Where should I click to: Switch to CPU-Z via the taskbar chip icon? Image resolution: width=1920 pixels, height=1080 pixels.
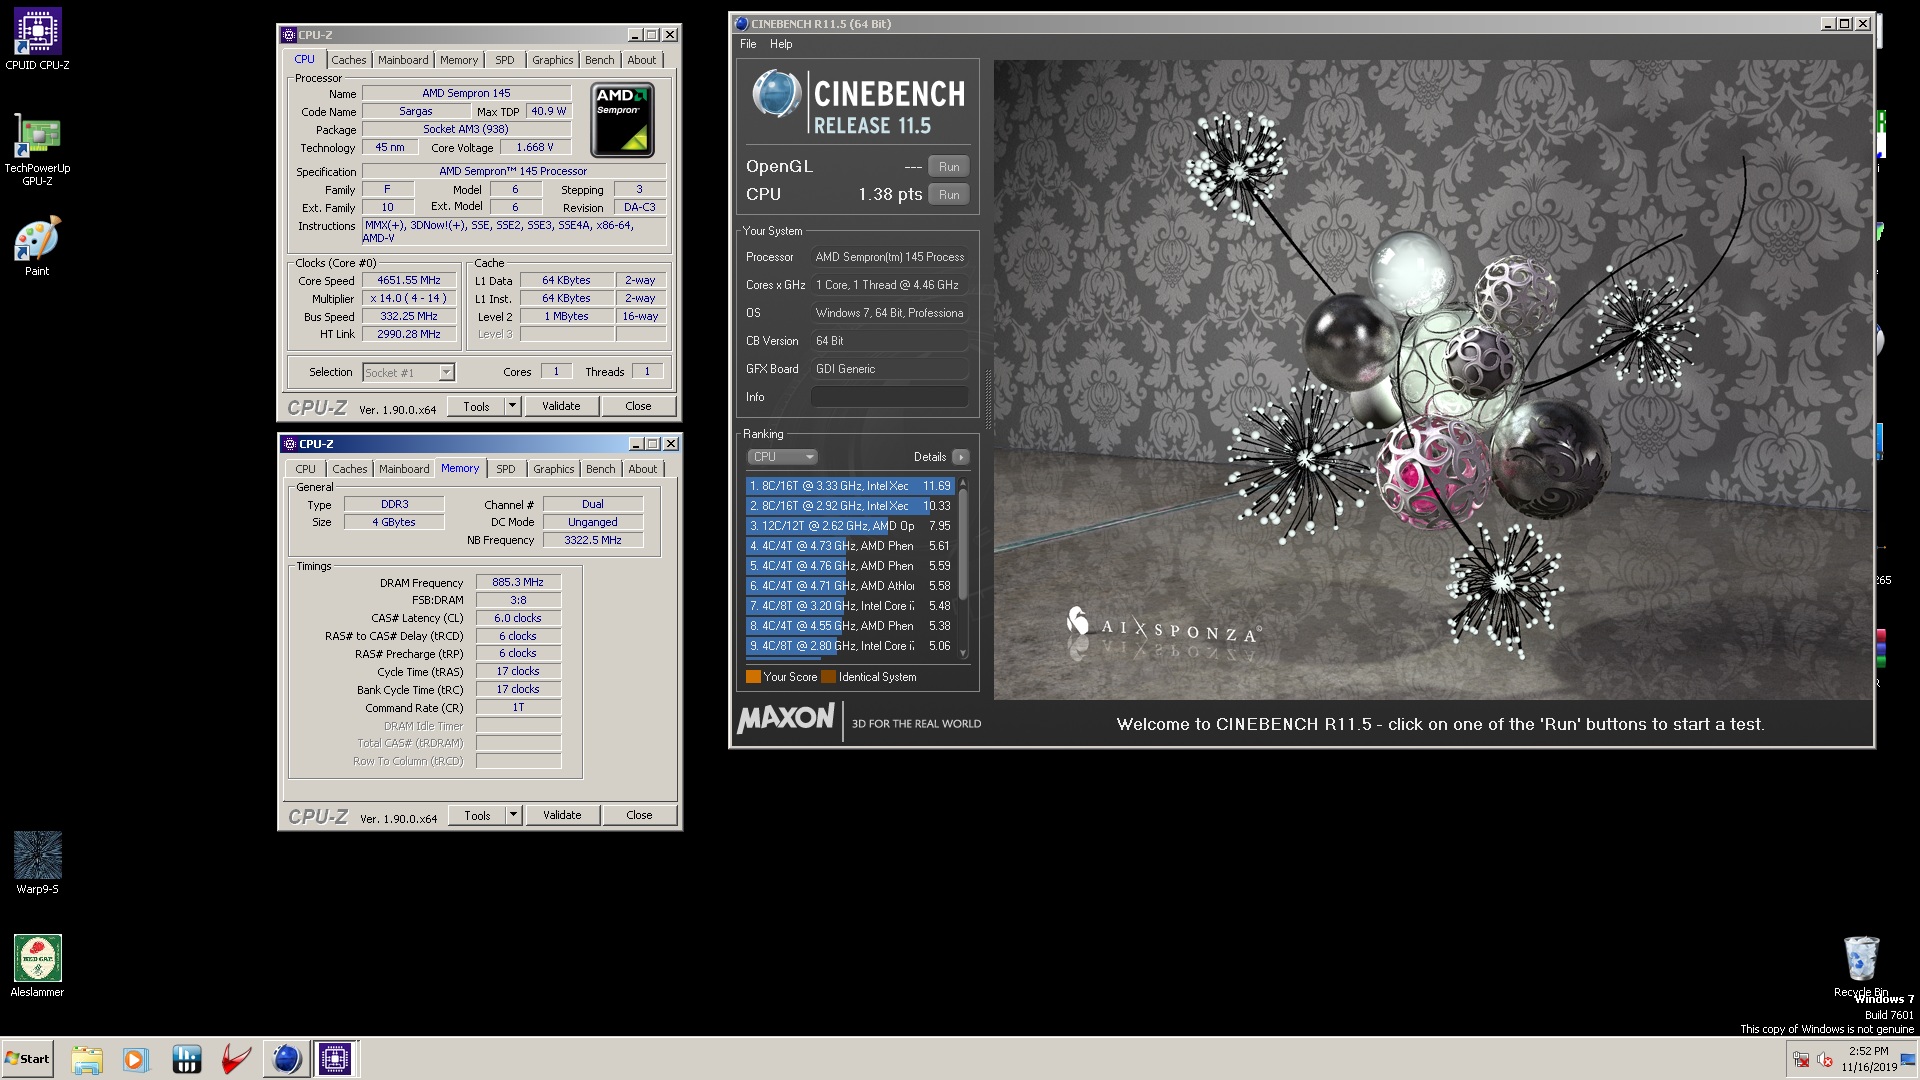click(x=335, y=1059)
